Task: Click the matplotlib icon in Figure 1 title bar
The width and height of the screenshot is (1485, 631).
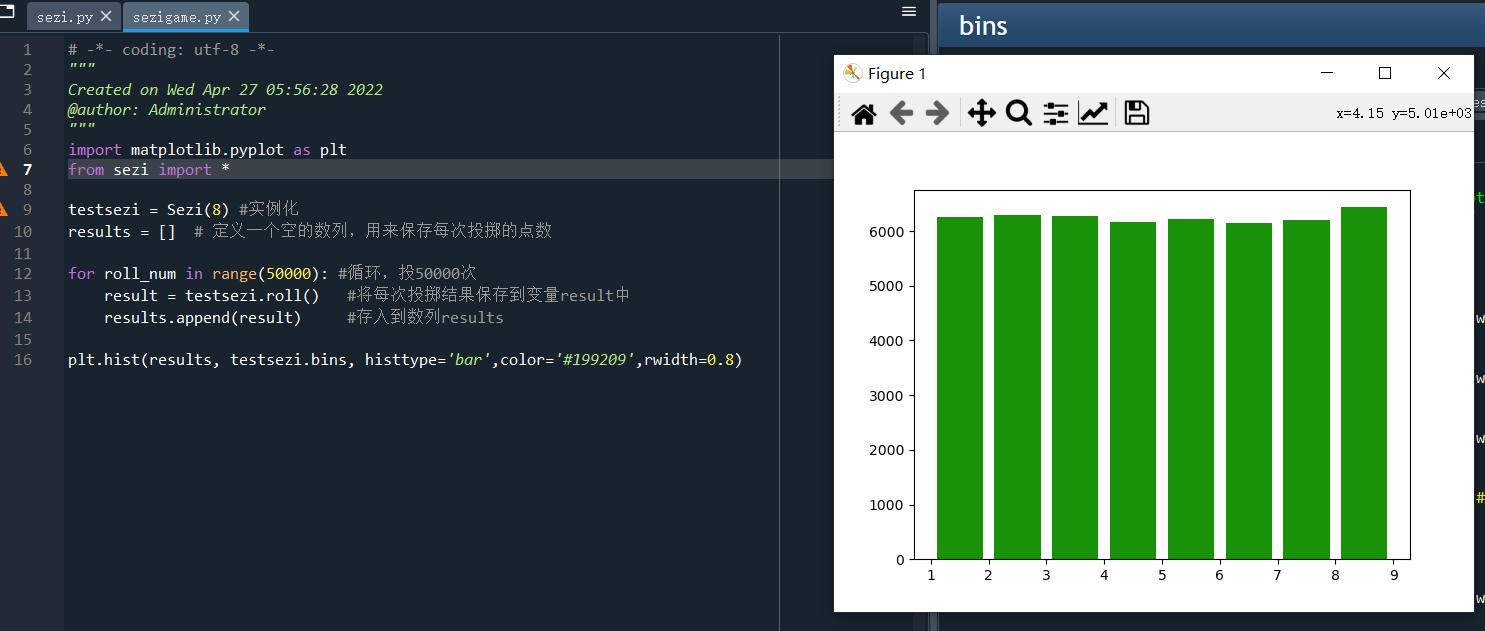Action: tap(853, 73)
